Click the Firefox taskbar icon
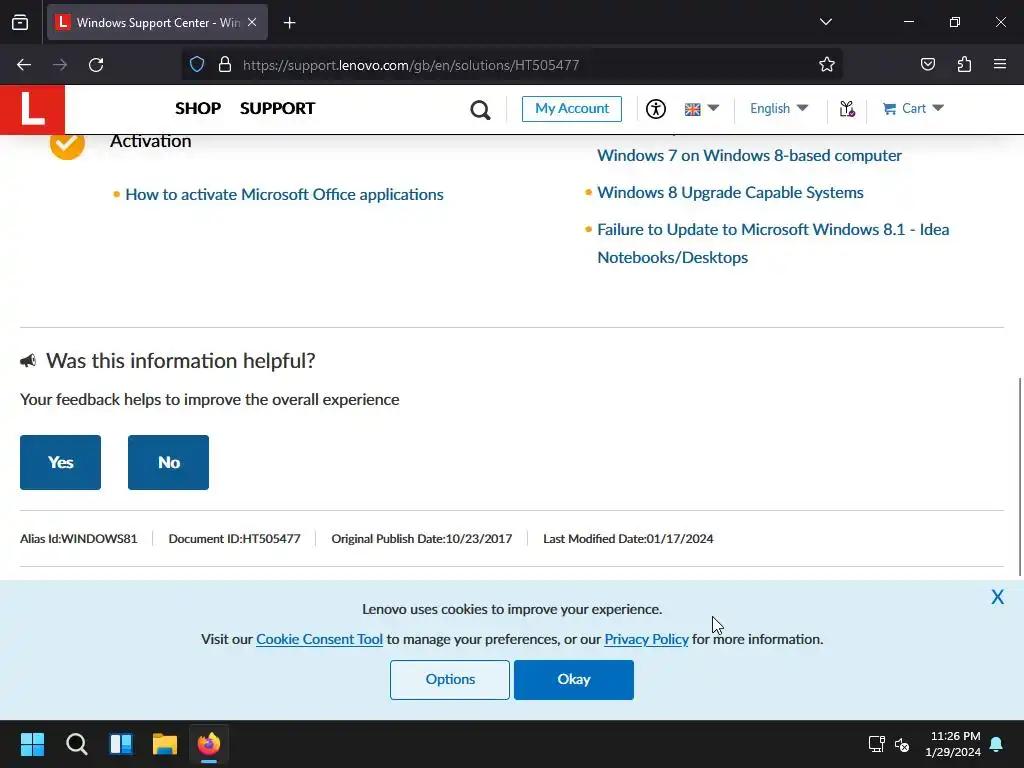 pos(209,744)
